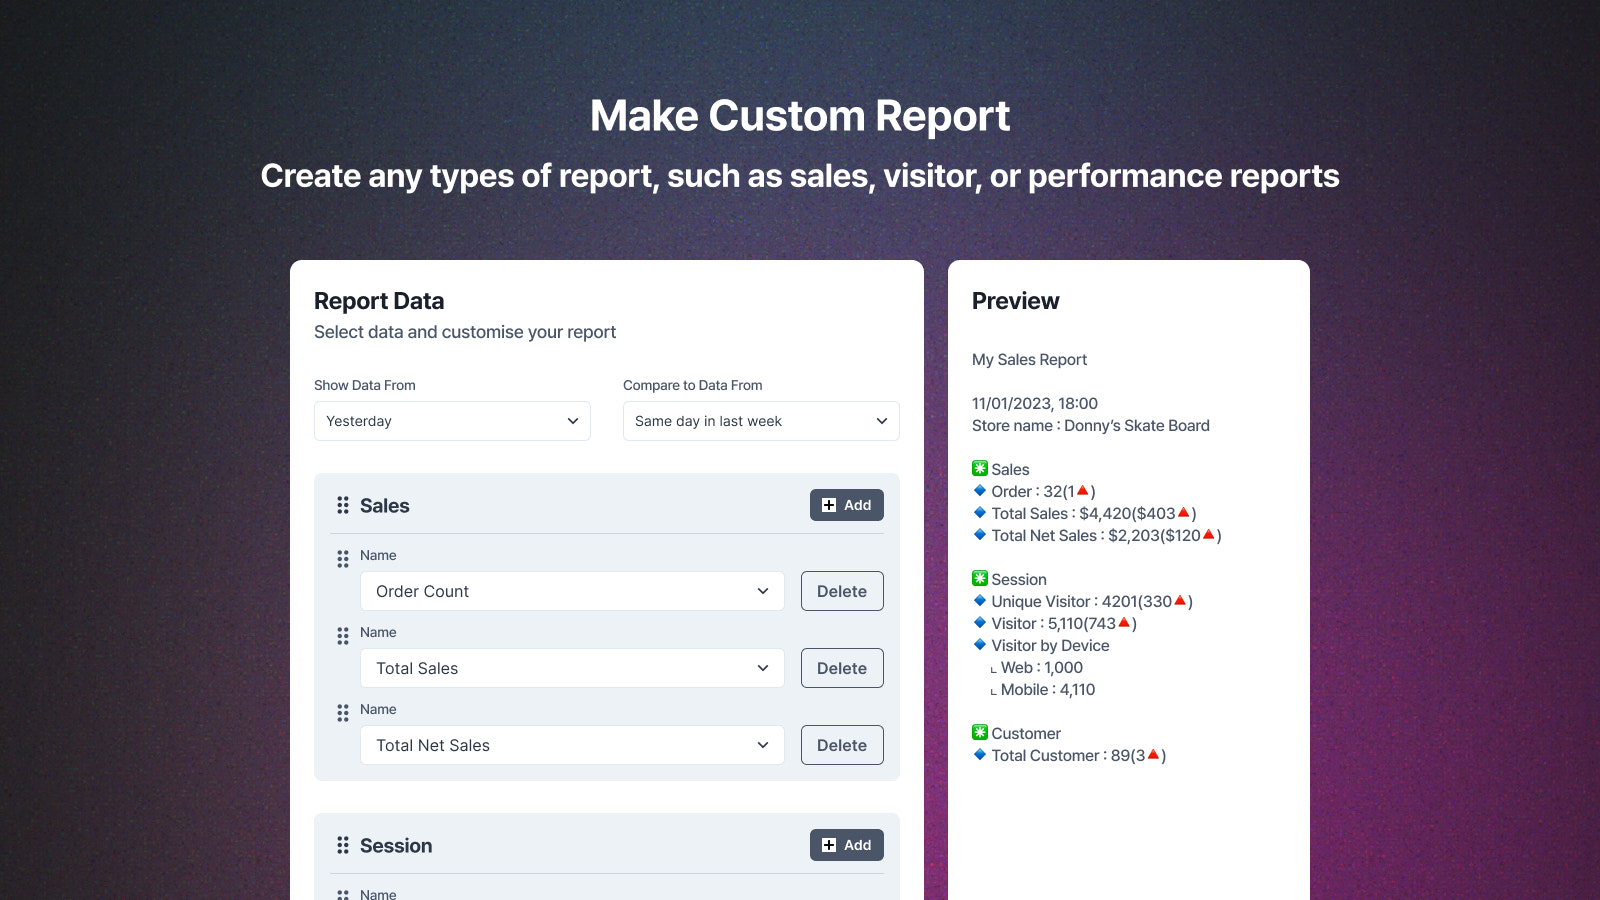Click blue diamond bullet next to Visitor by Device
This screenshot has height=900, width=1600.
980,644
